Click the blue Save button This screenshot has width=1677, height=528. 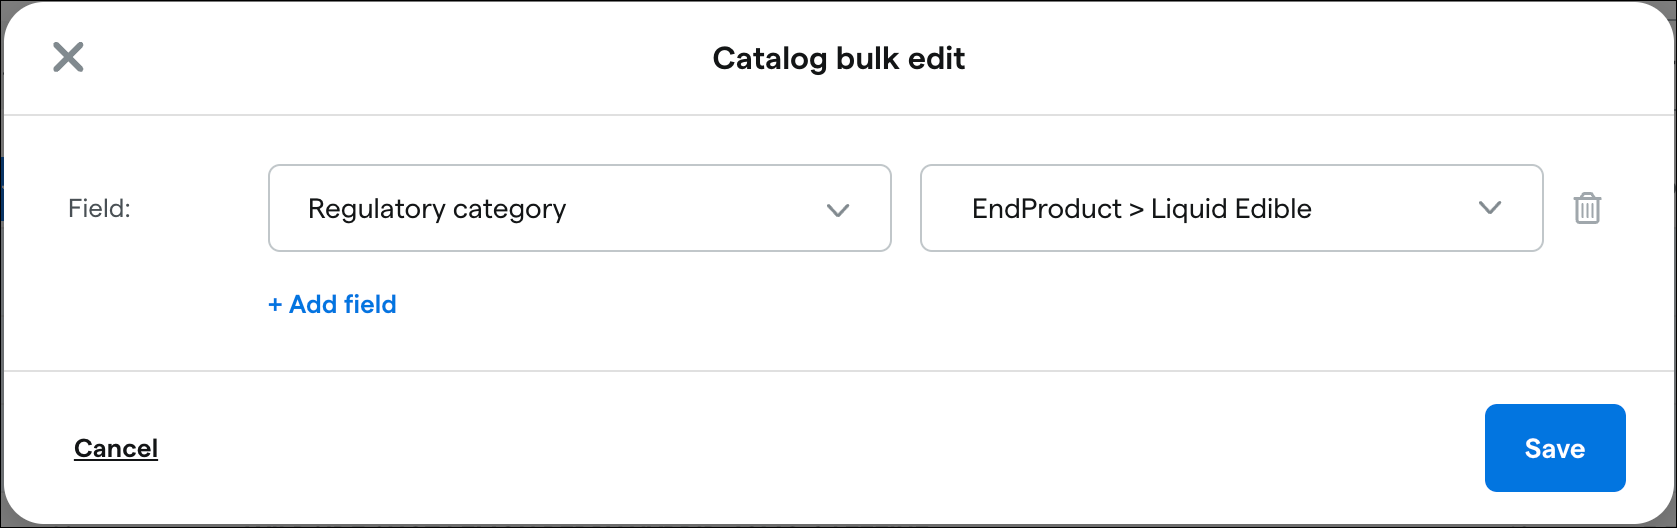pos(1554,448)
